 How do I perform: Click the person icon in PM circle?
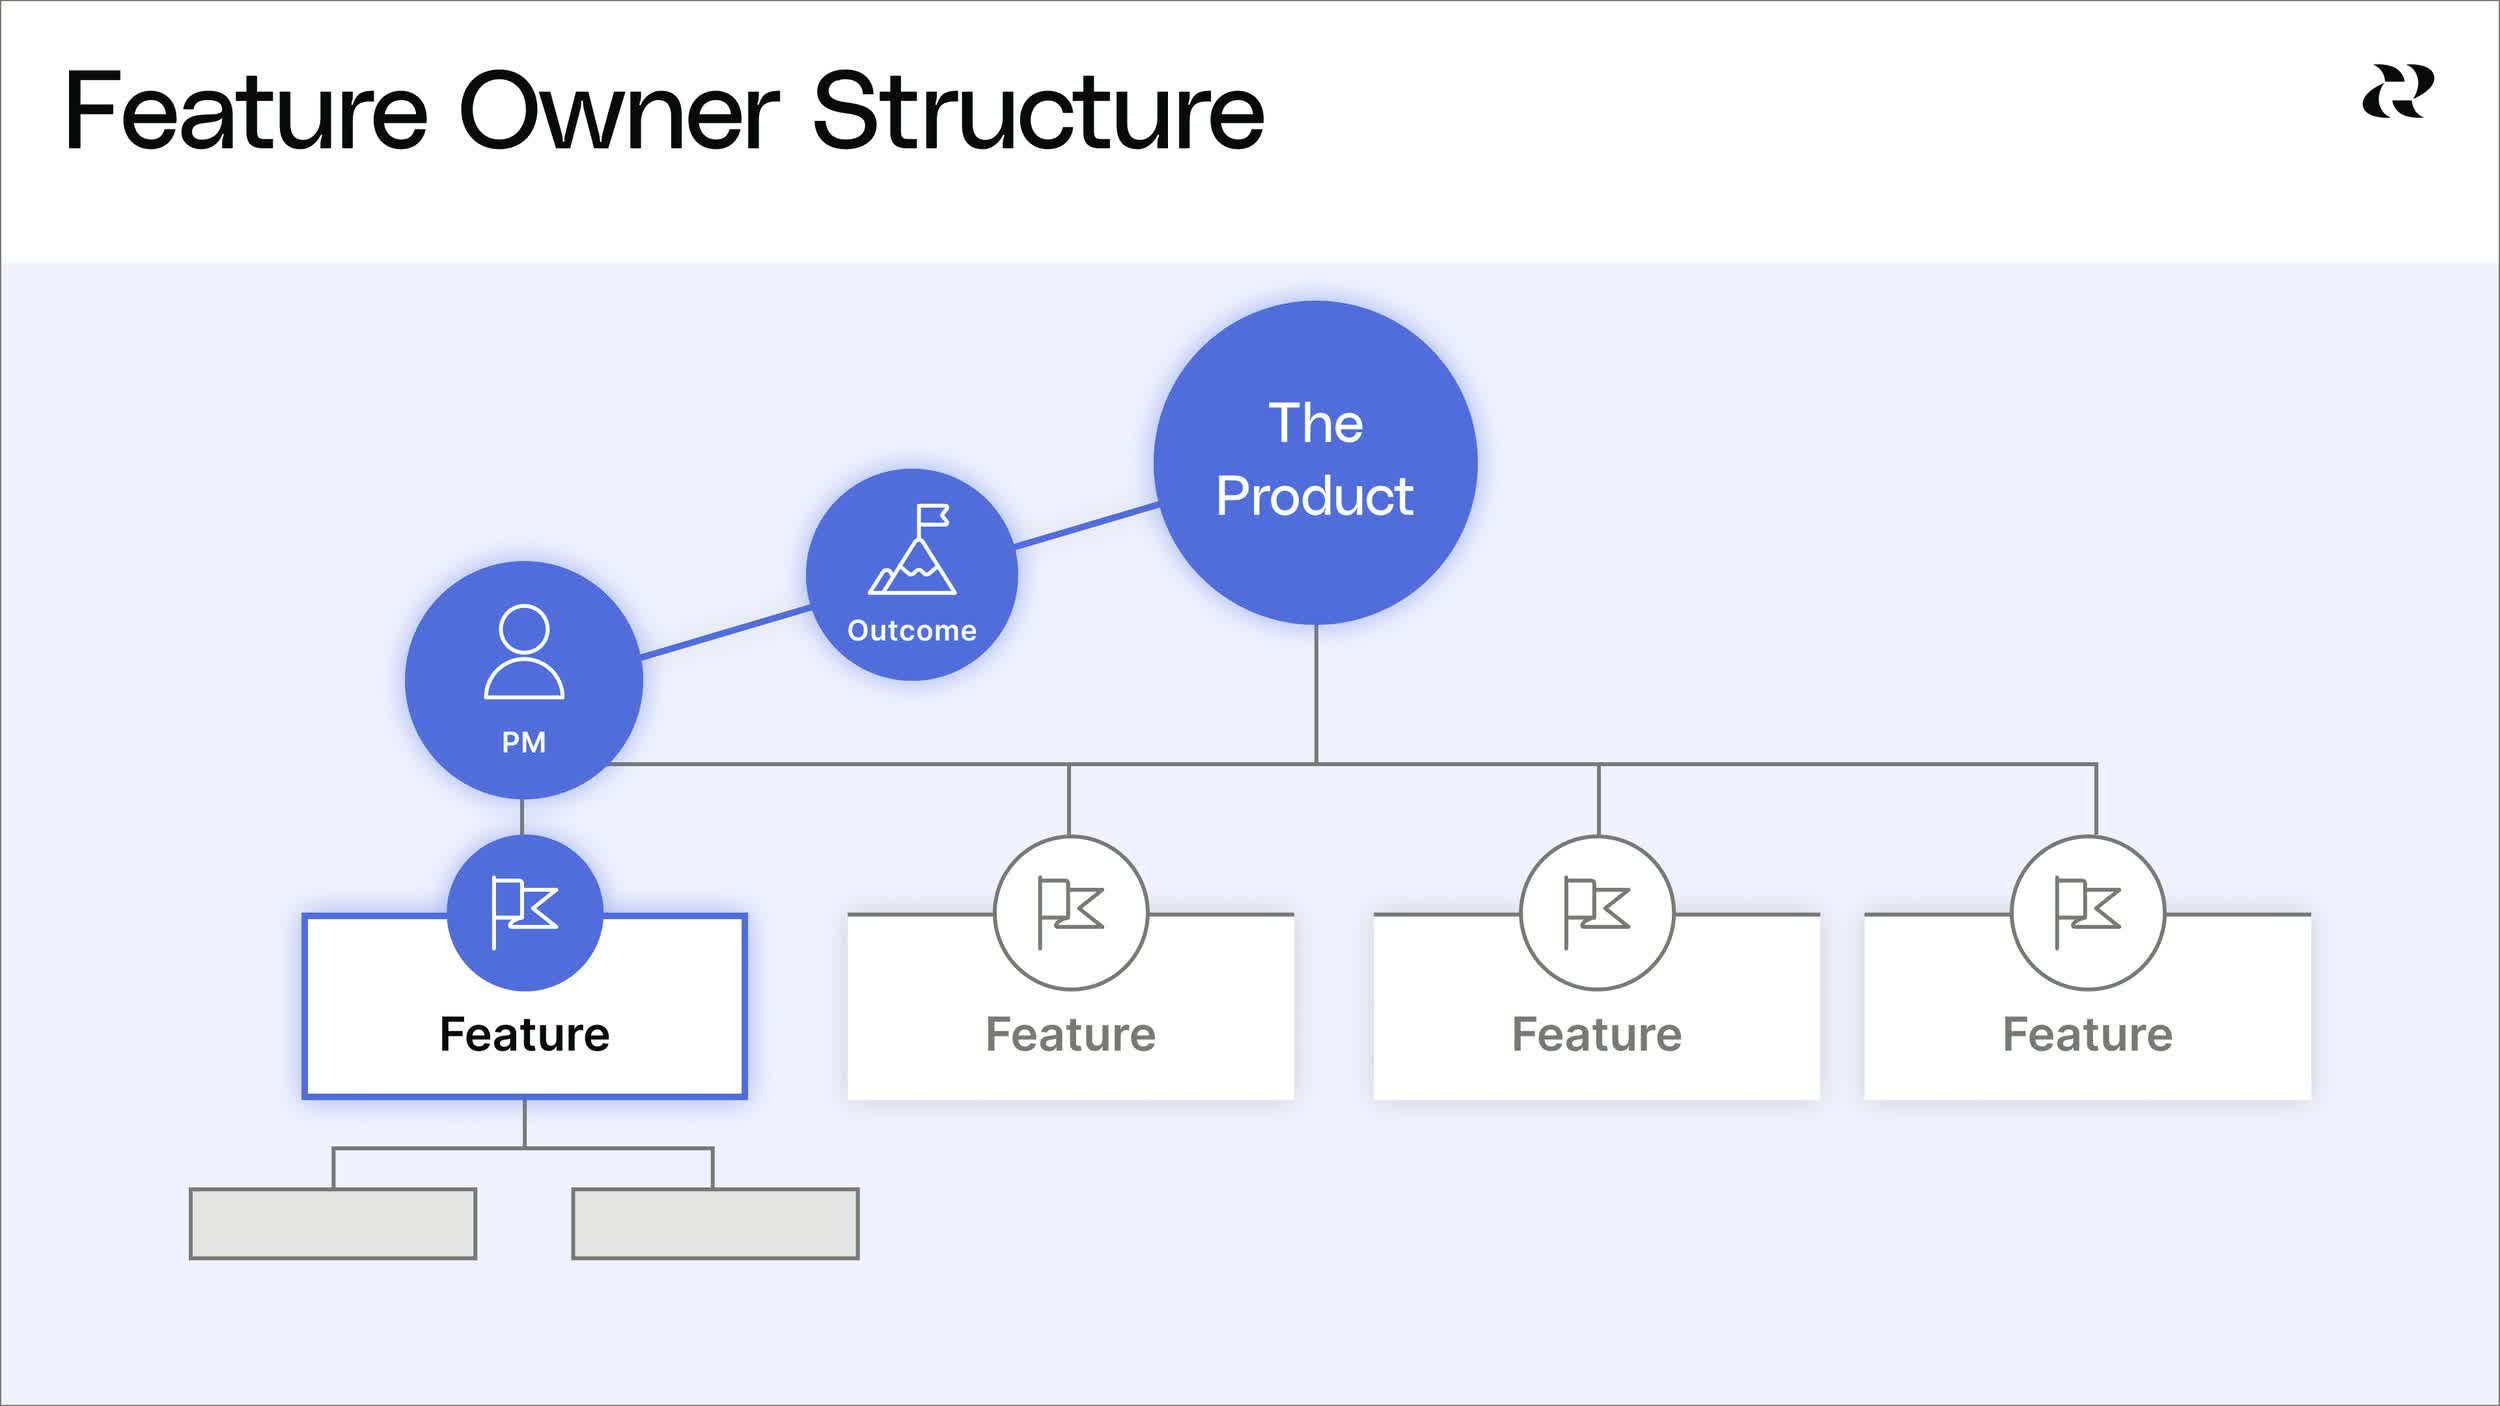point(523,651)
